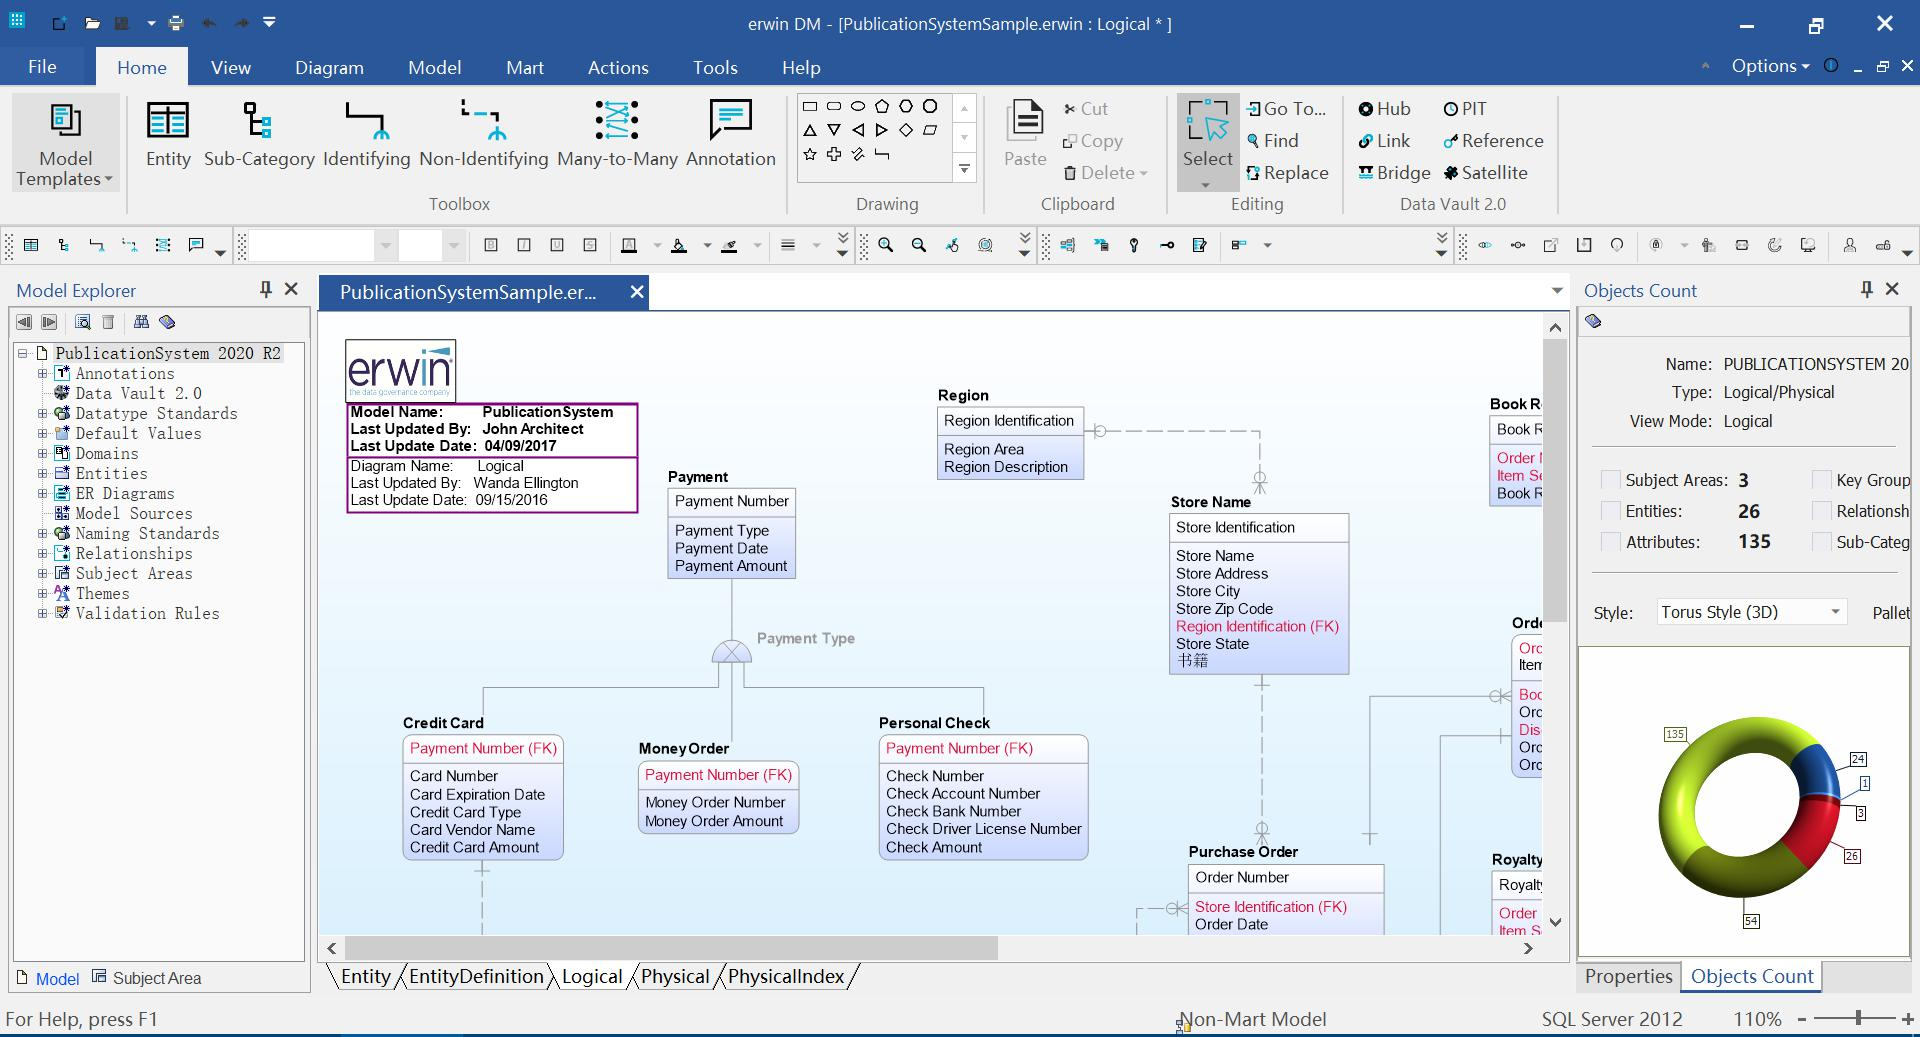Screen dimensions: 1920x1037
Task: Choose the Non-Identifying relationship tool
Action: click(484, 136)
